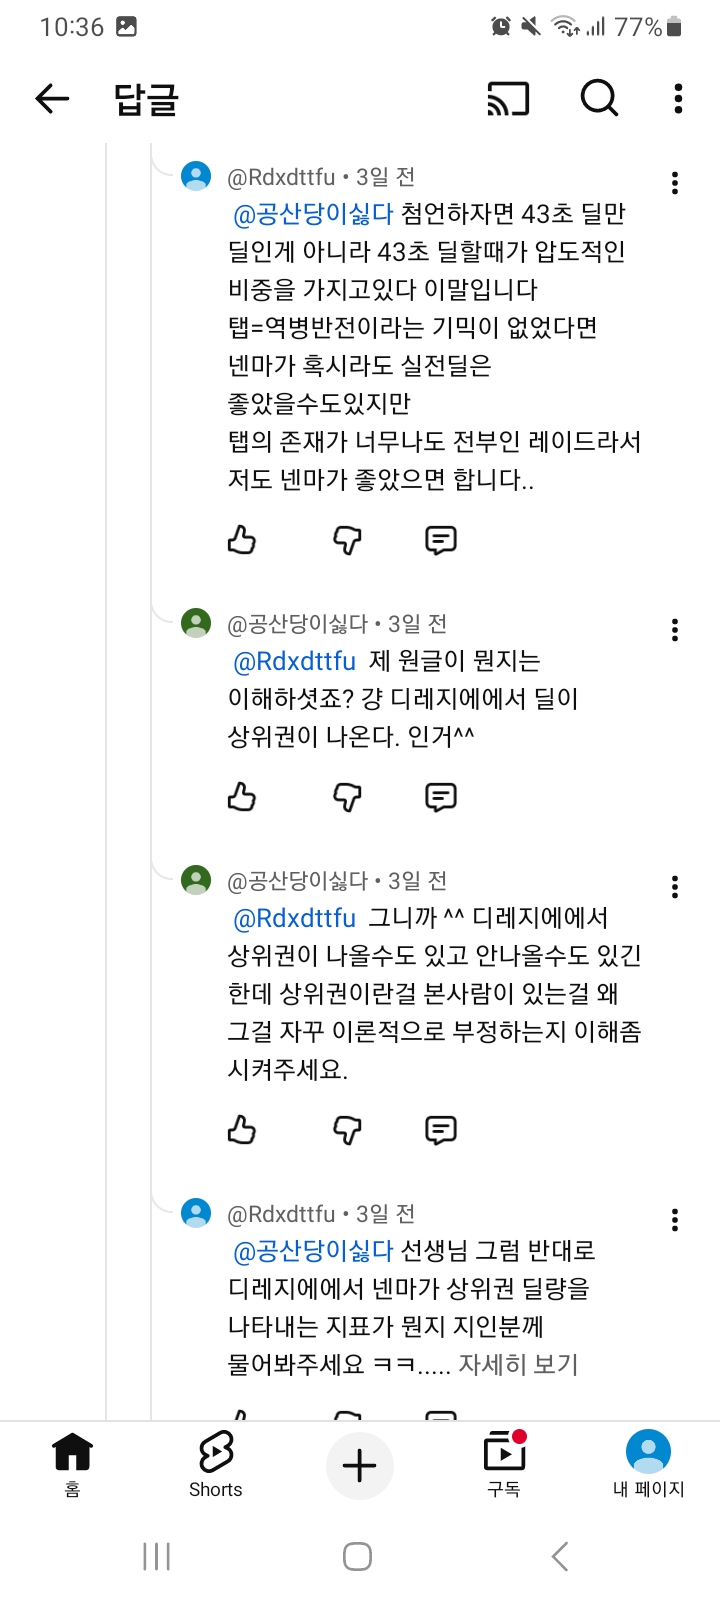Viewport: 720px width, 1600px height.
Task: Tap the back arrow next to 답글
Action: pos(52,98)
